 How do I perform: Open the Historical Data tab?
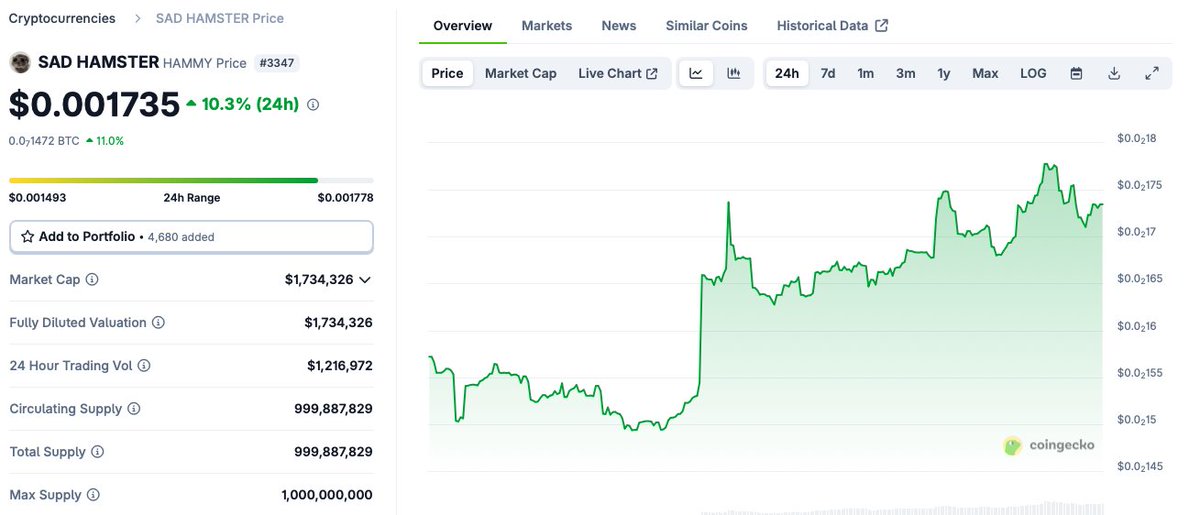point(832,26)
